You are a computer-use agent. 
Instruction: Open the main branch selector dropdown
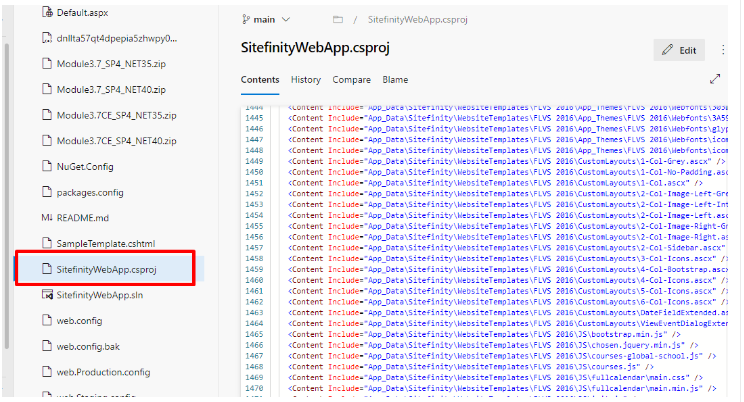[x=266, y=19]
